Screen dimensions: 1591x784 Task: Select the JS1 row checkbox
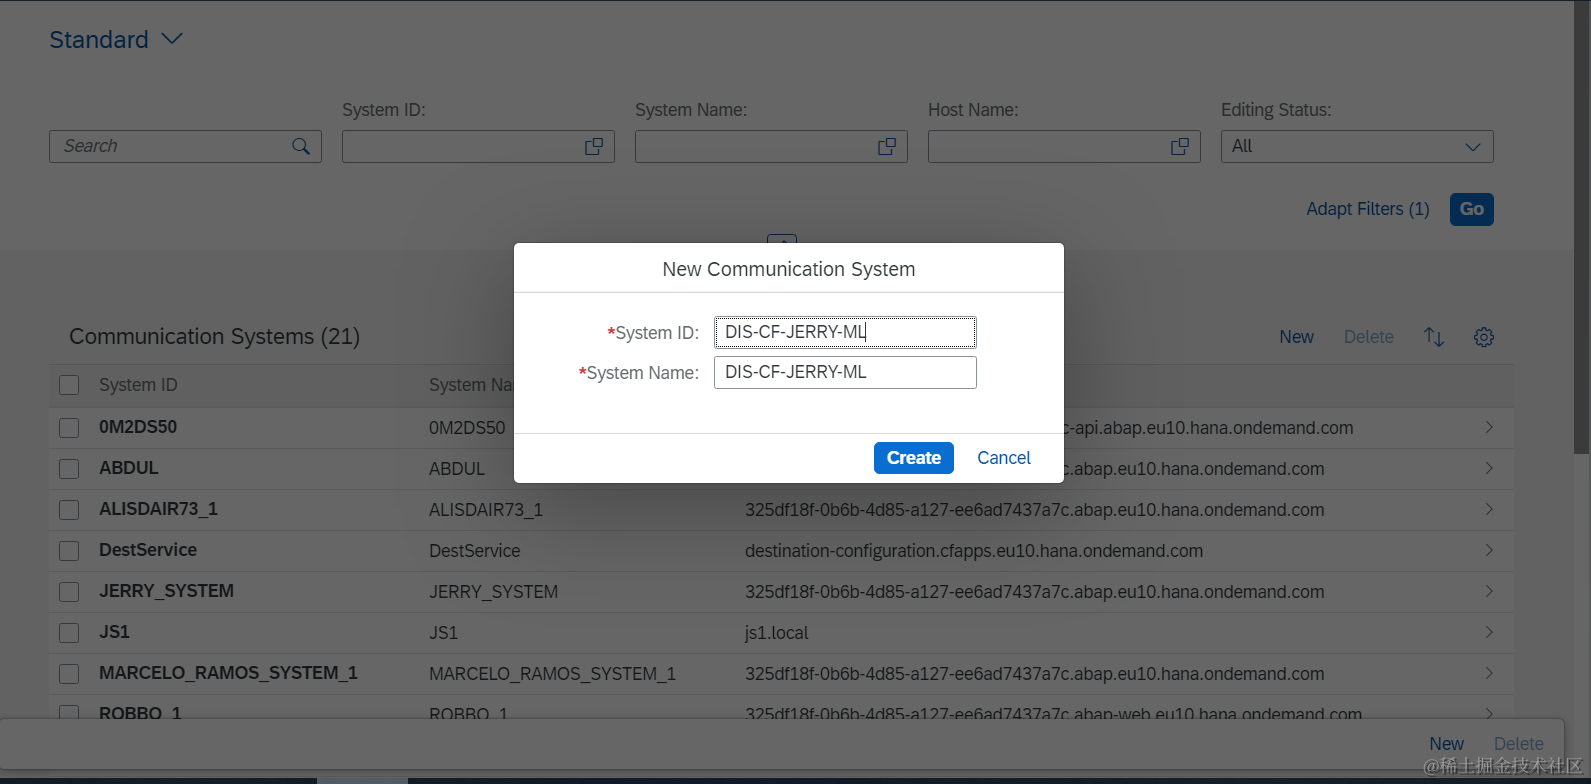click(69, 633)
